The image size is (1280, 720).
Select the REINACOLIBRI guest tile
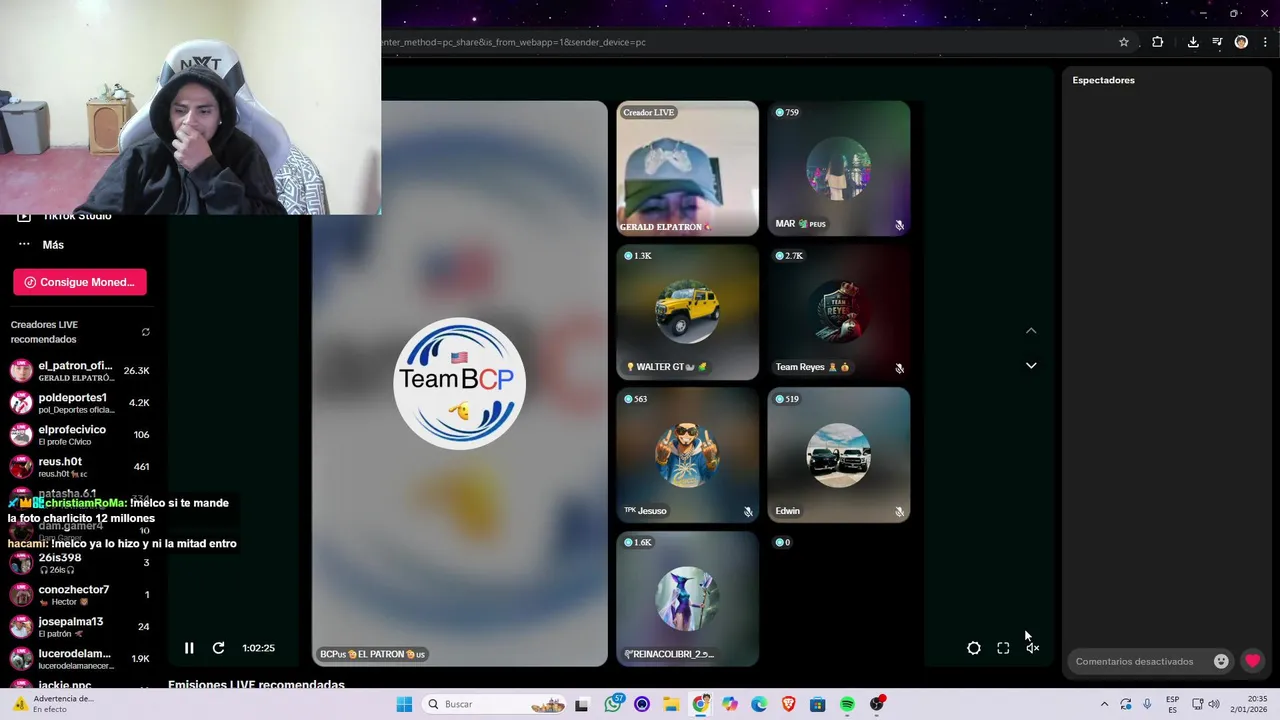click(688, 599)
